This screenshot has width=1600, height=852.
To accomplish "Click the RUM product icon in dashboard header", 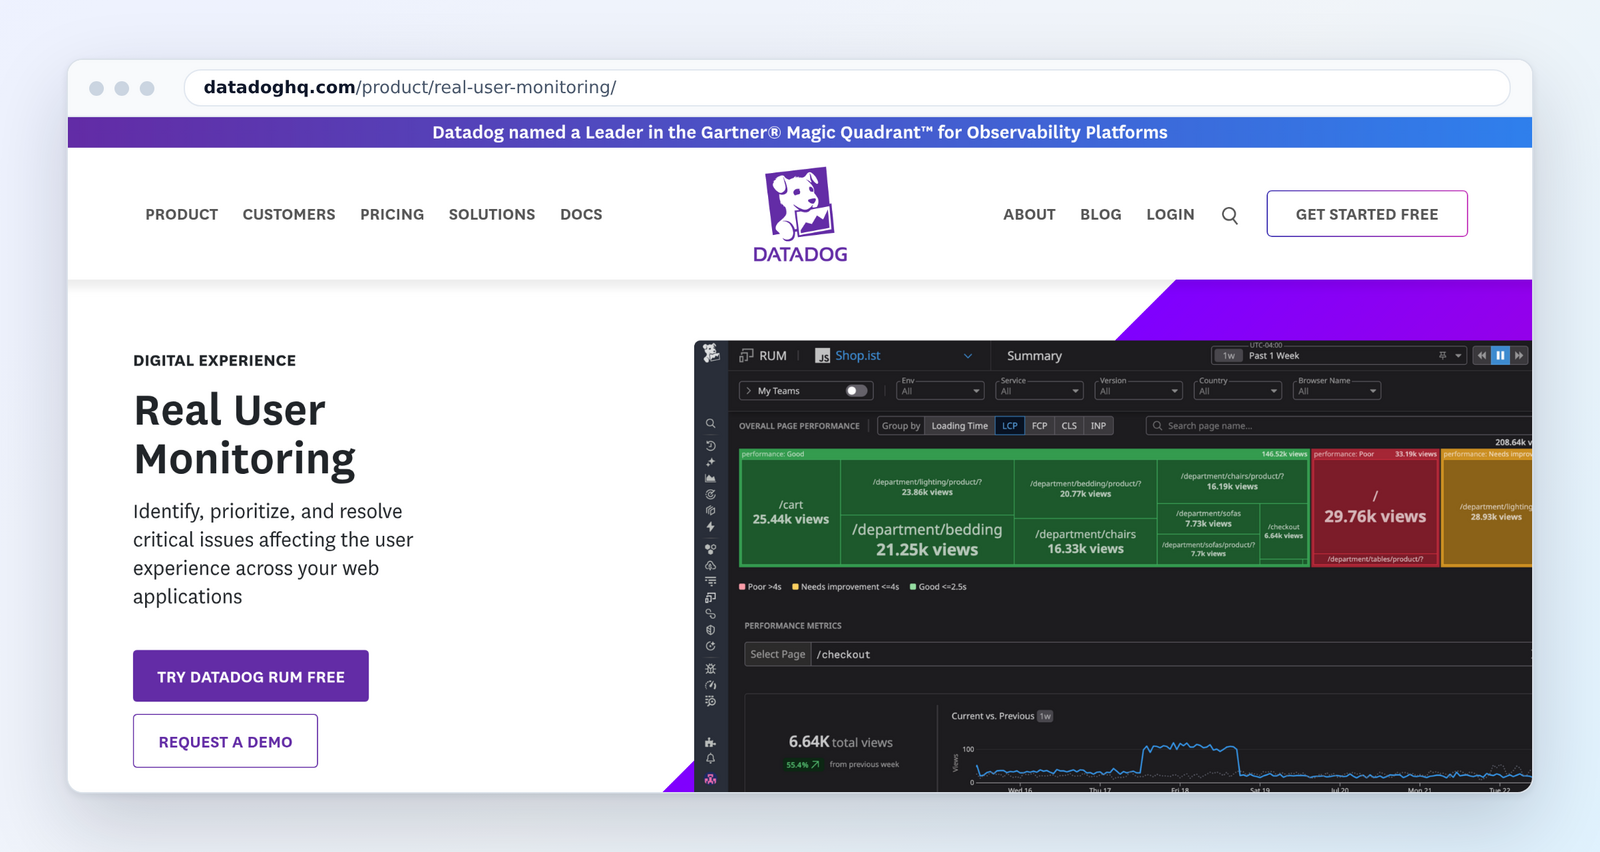I will [x=746, y=355].
